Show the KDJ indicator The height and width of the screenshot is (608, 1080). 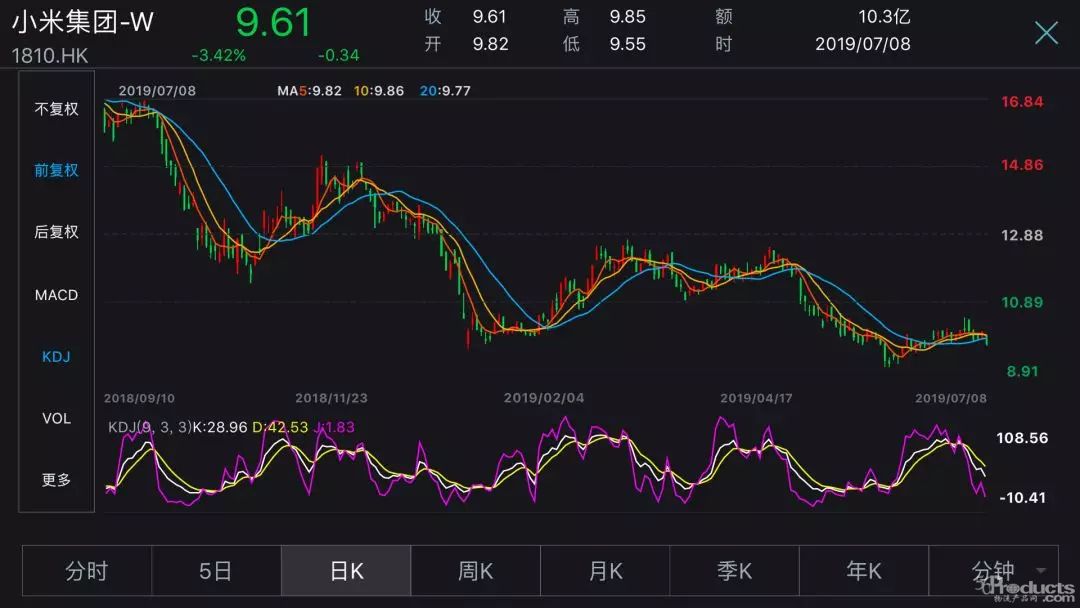click(x=56, y=356)
